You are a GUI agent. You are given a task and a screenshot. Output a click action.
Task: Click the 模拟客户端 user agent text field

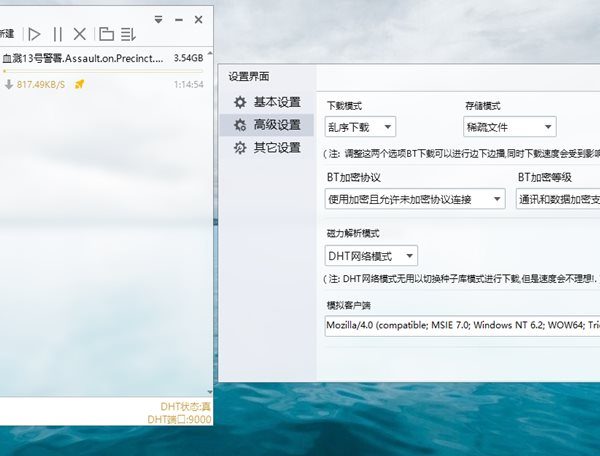click(461, 326)
